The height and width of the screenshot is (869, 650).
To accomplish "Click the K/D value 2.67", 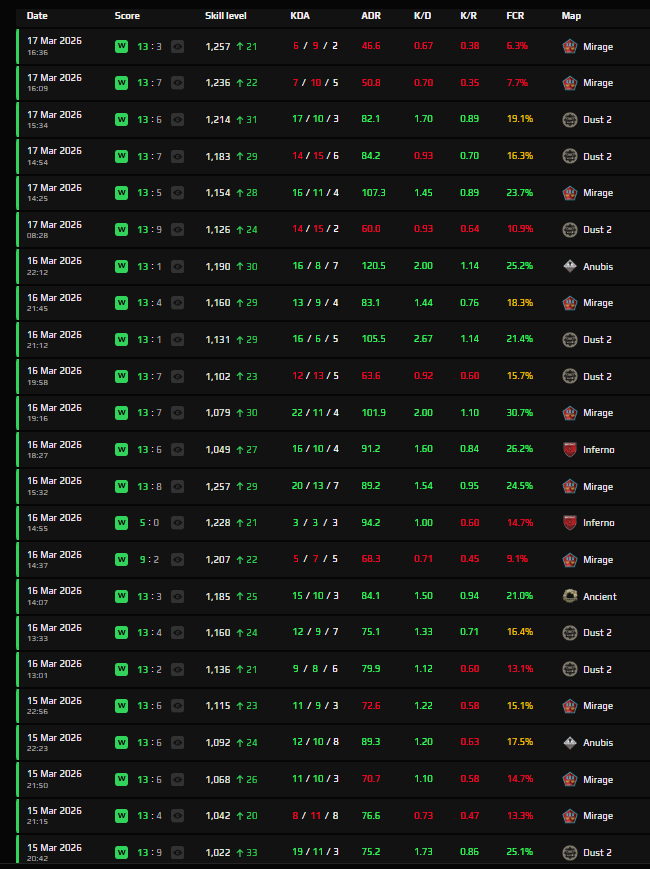I will pyautogui.click(x=423, y=339).
